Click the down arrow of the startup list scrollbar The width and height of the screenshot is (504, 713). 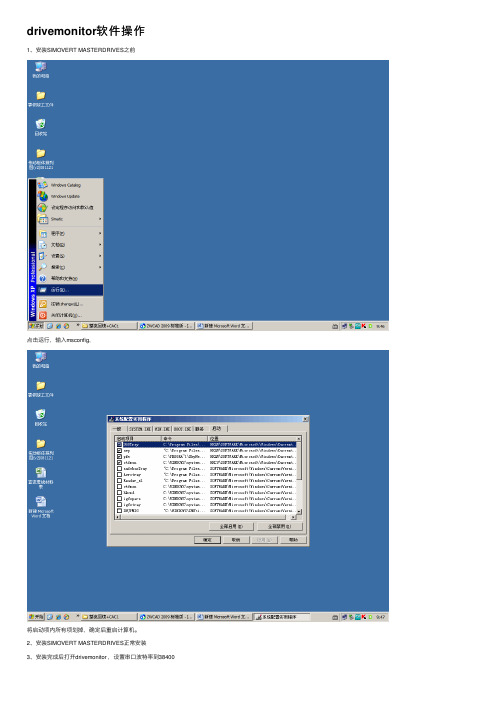point(299,512)
